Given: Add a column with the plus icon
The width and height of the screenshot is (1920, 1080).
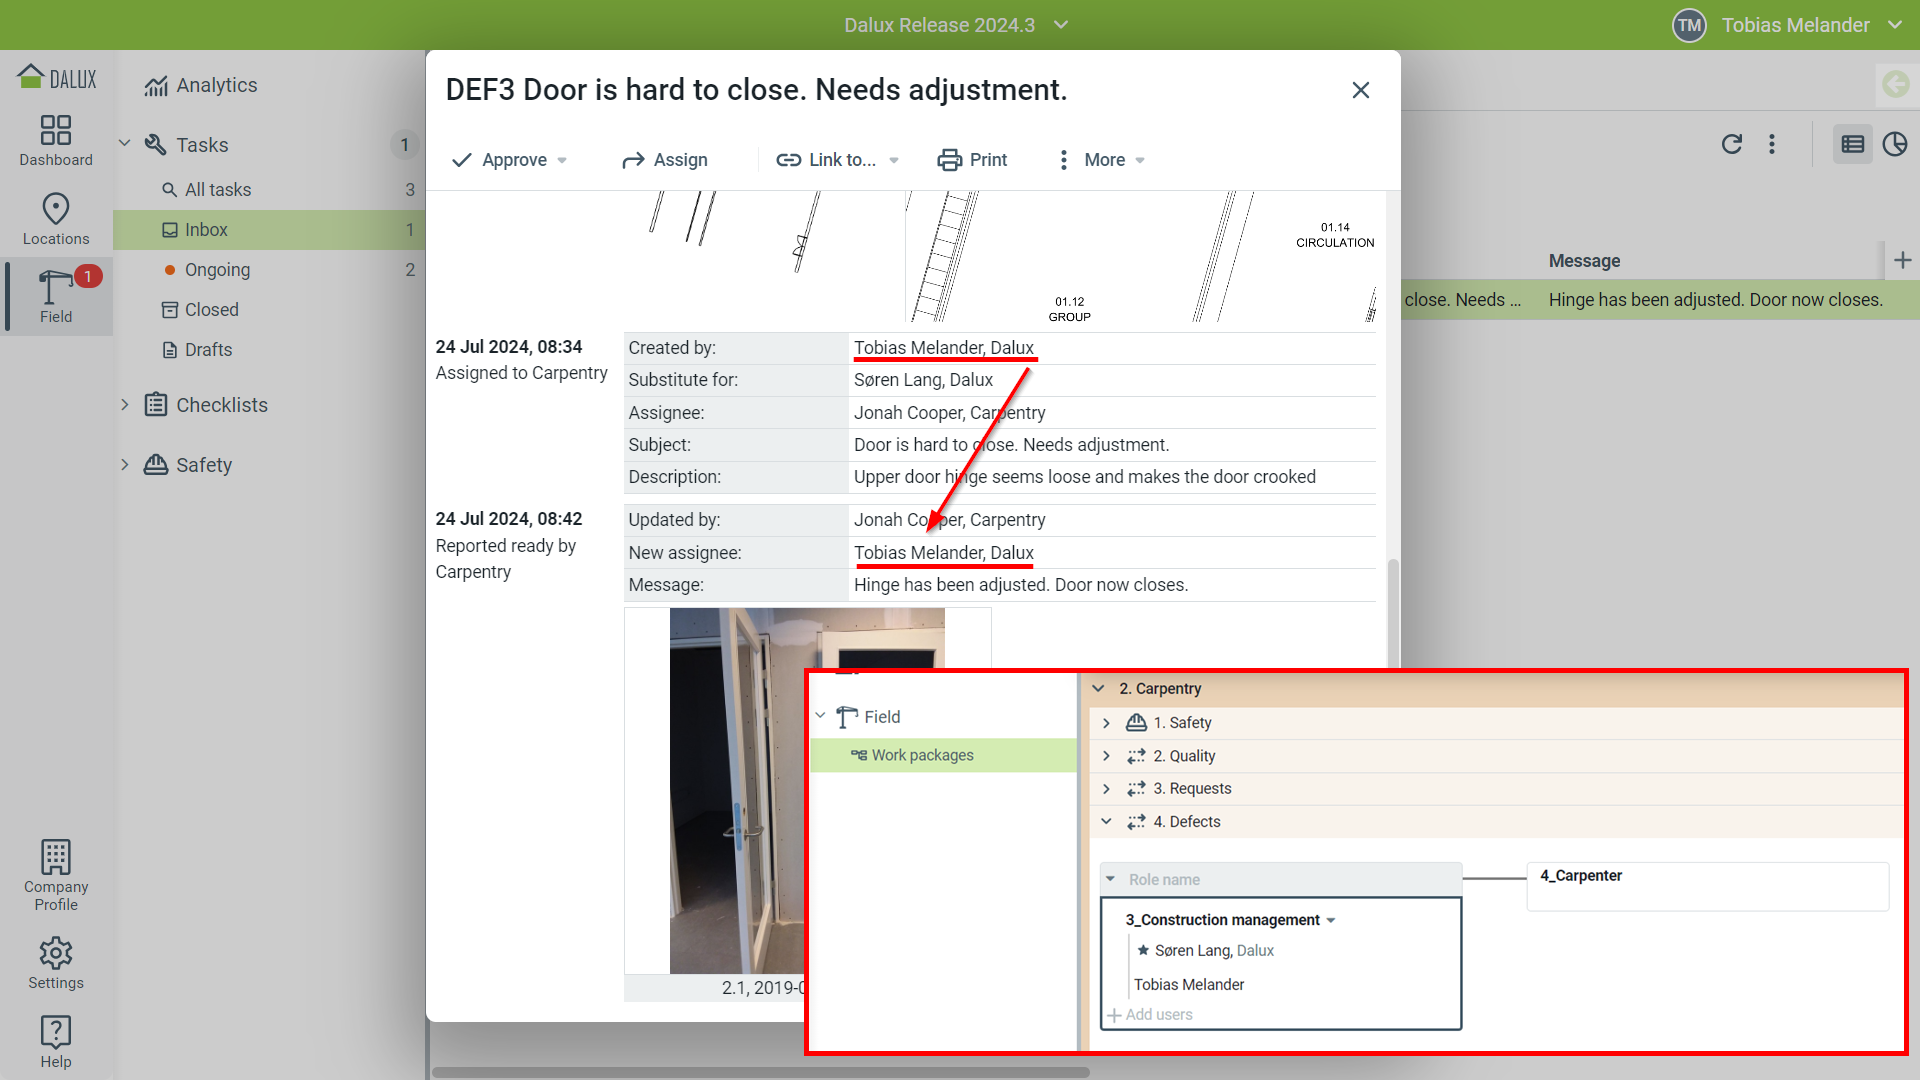Looking at the screenshot, I should [x=1902, y=260].
